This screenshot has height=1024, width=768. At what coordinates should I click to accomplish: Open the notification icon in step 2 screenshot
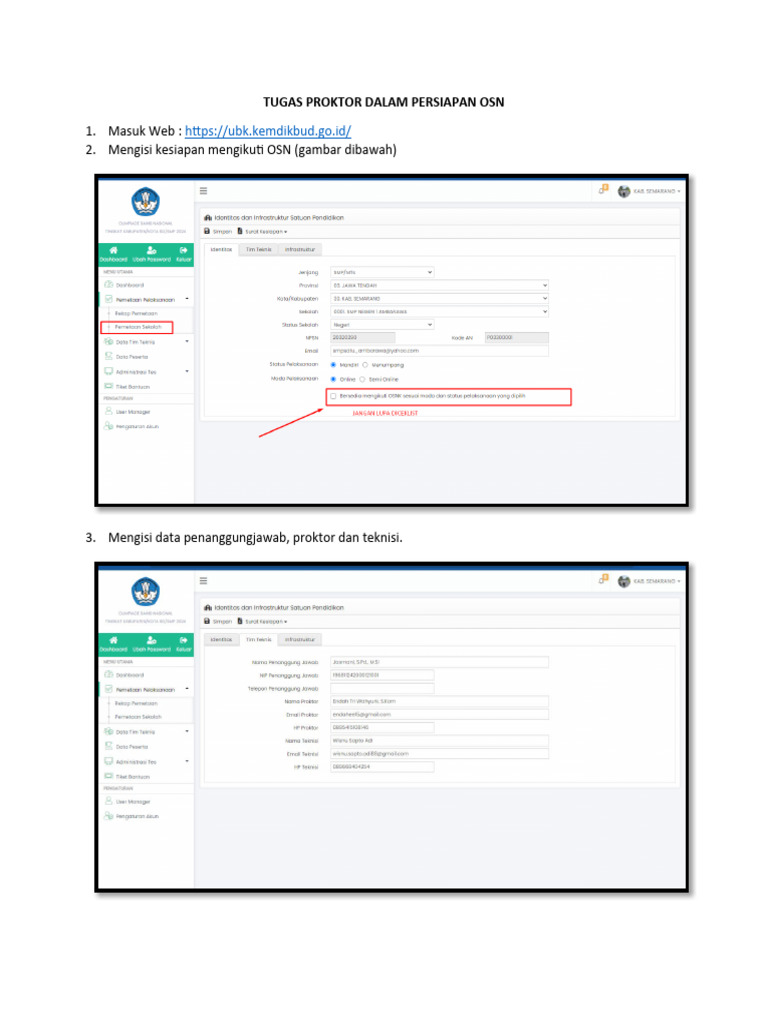(603, 189)
